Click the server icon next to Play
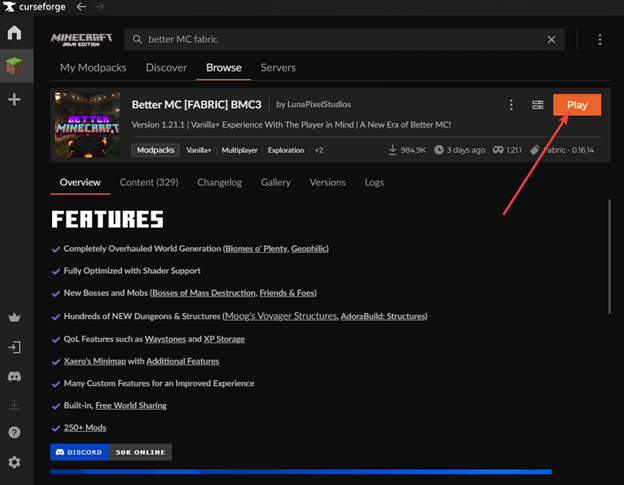Viewport: 624px width, 485px height. point(538,105)
